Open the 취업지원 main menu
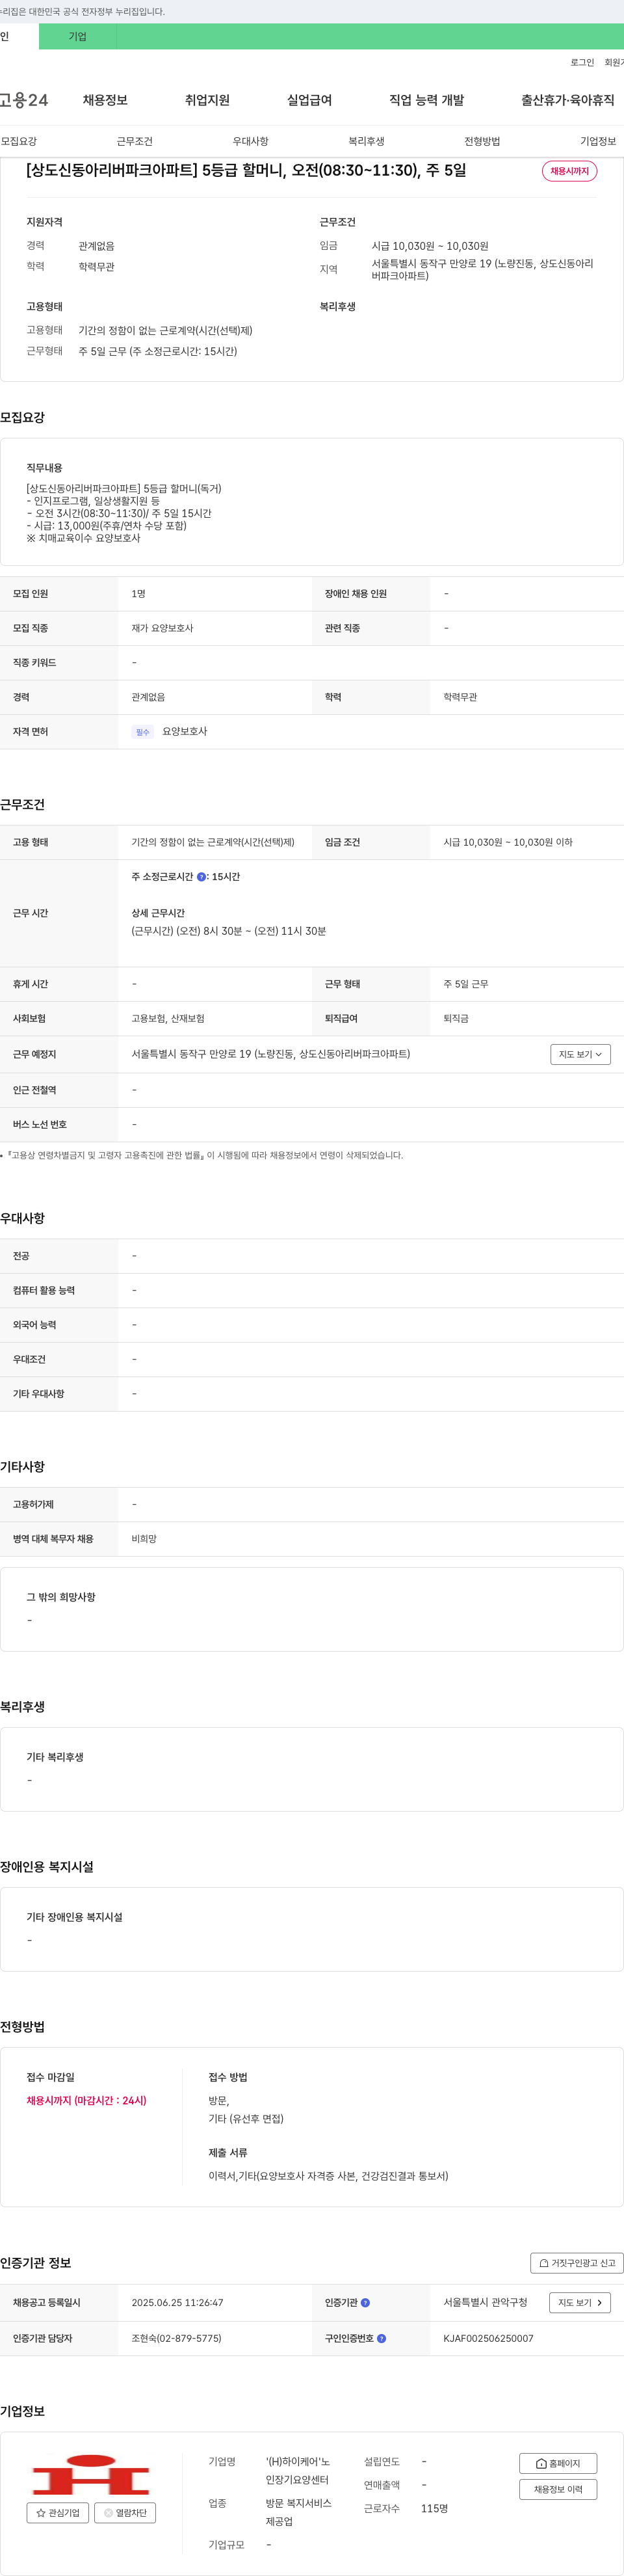Viewport: 624px width, 2576px height. (207, 100)
